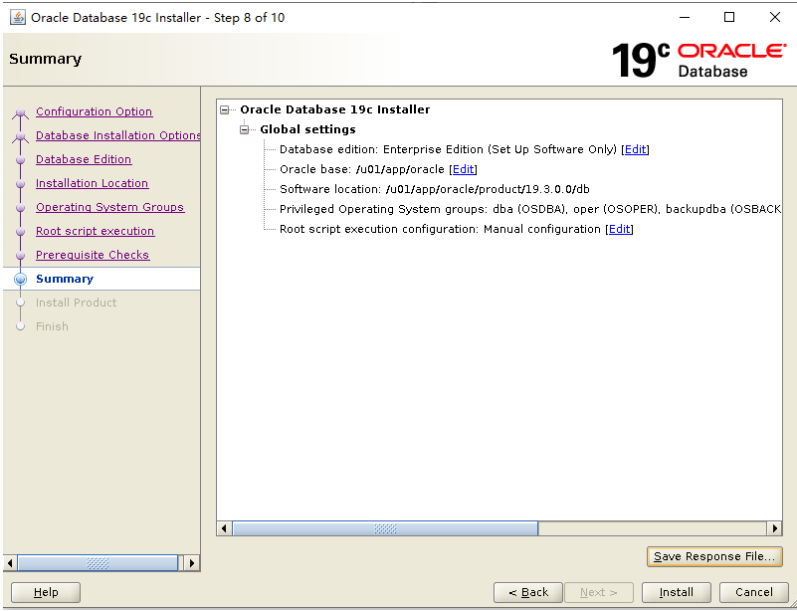Click the Install Product step label

(x=76, y=302)
